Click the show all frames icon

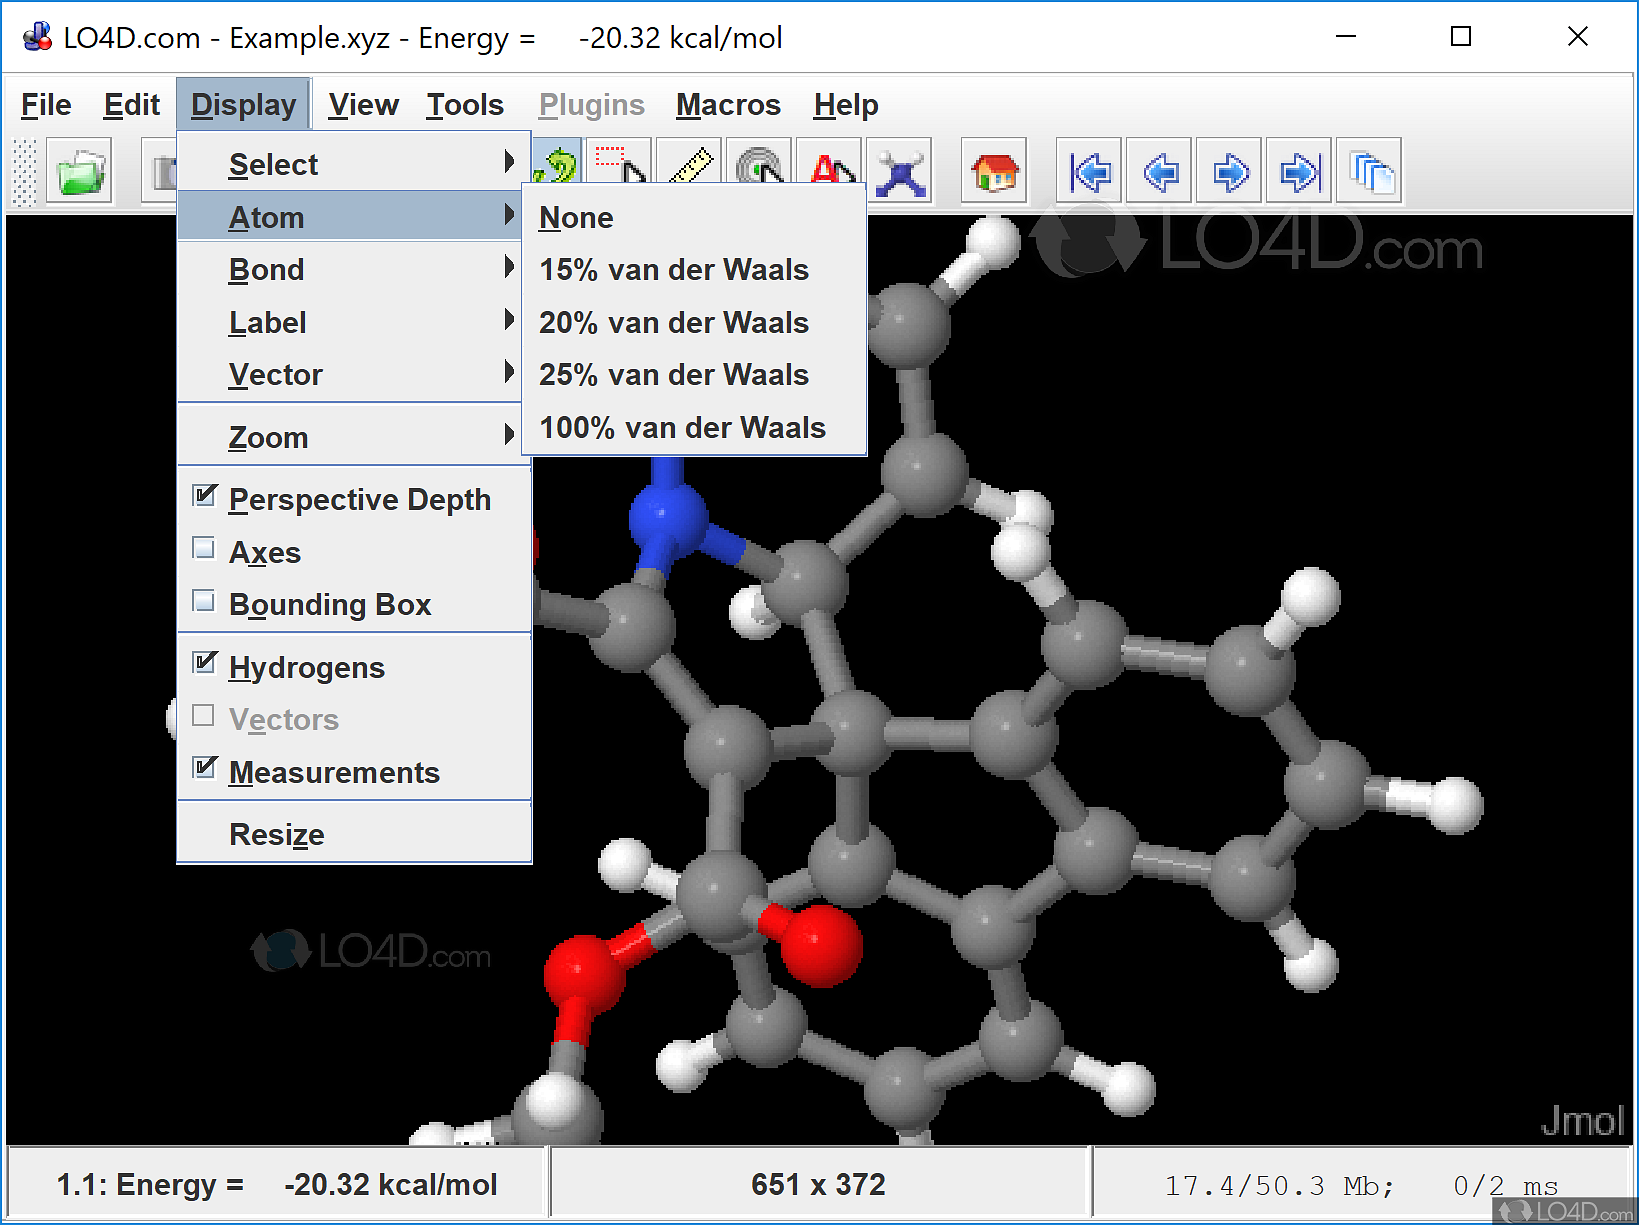pos(1369,172)
